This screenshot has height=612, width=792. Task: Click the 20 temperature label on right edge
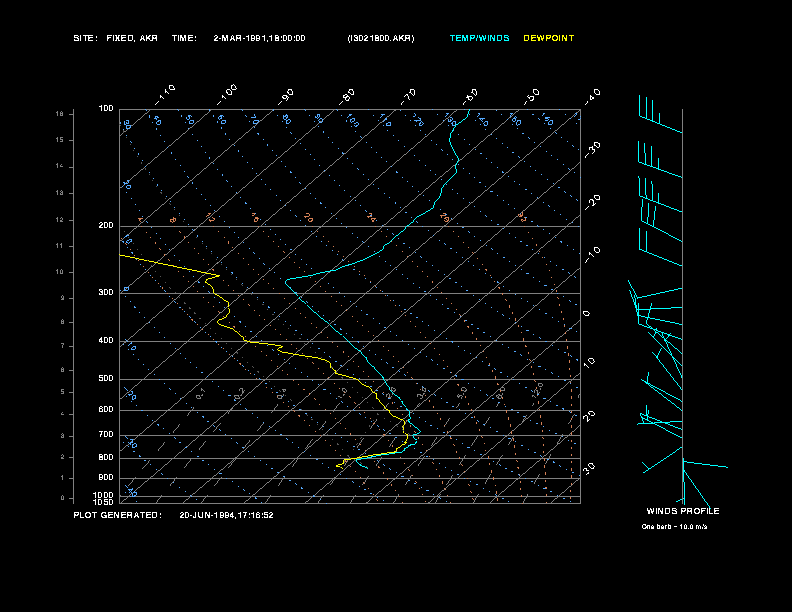[x=589, y=416]
